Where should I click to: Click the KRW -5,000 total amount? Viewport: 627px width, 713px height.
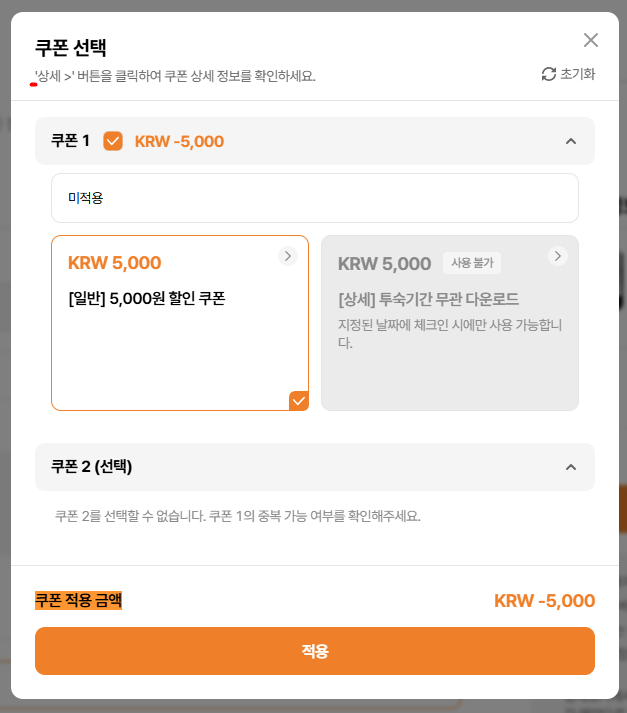click(x=544, y=601)
